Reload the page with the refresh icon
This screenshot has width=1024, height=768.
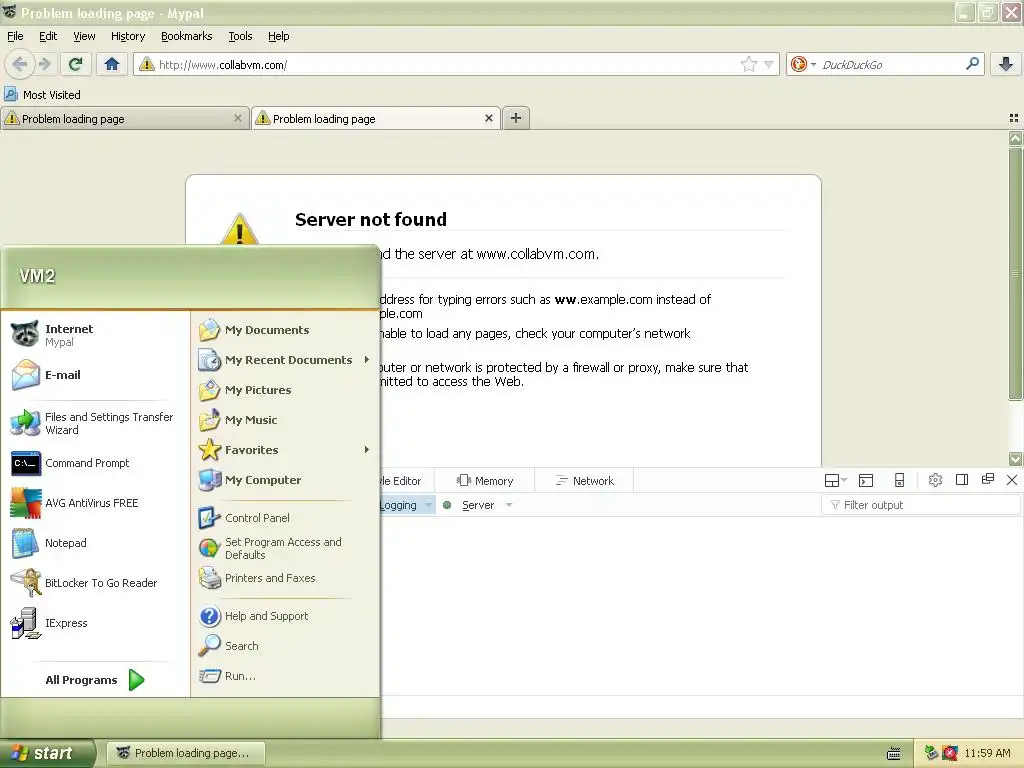pyautogui.click(x=76, y=64)
